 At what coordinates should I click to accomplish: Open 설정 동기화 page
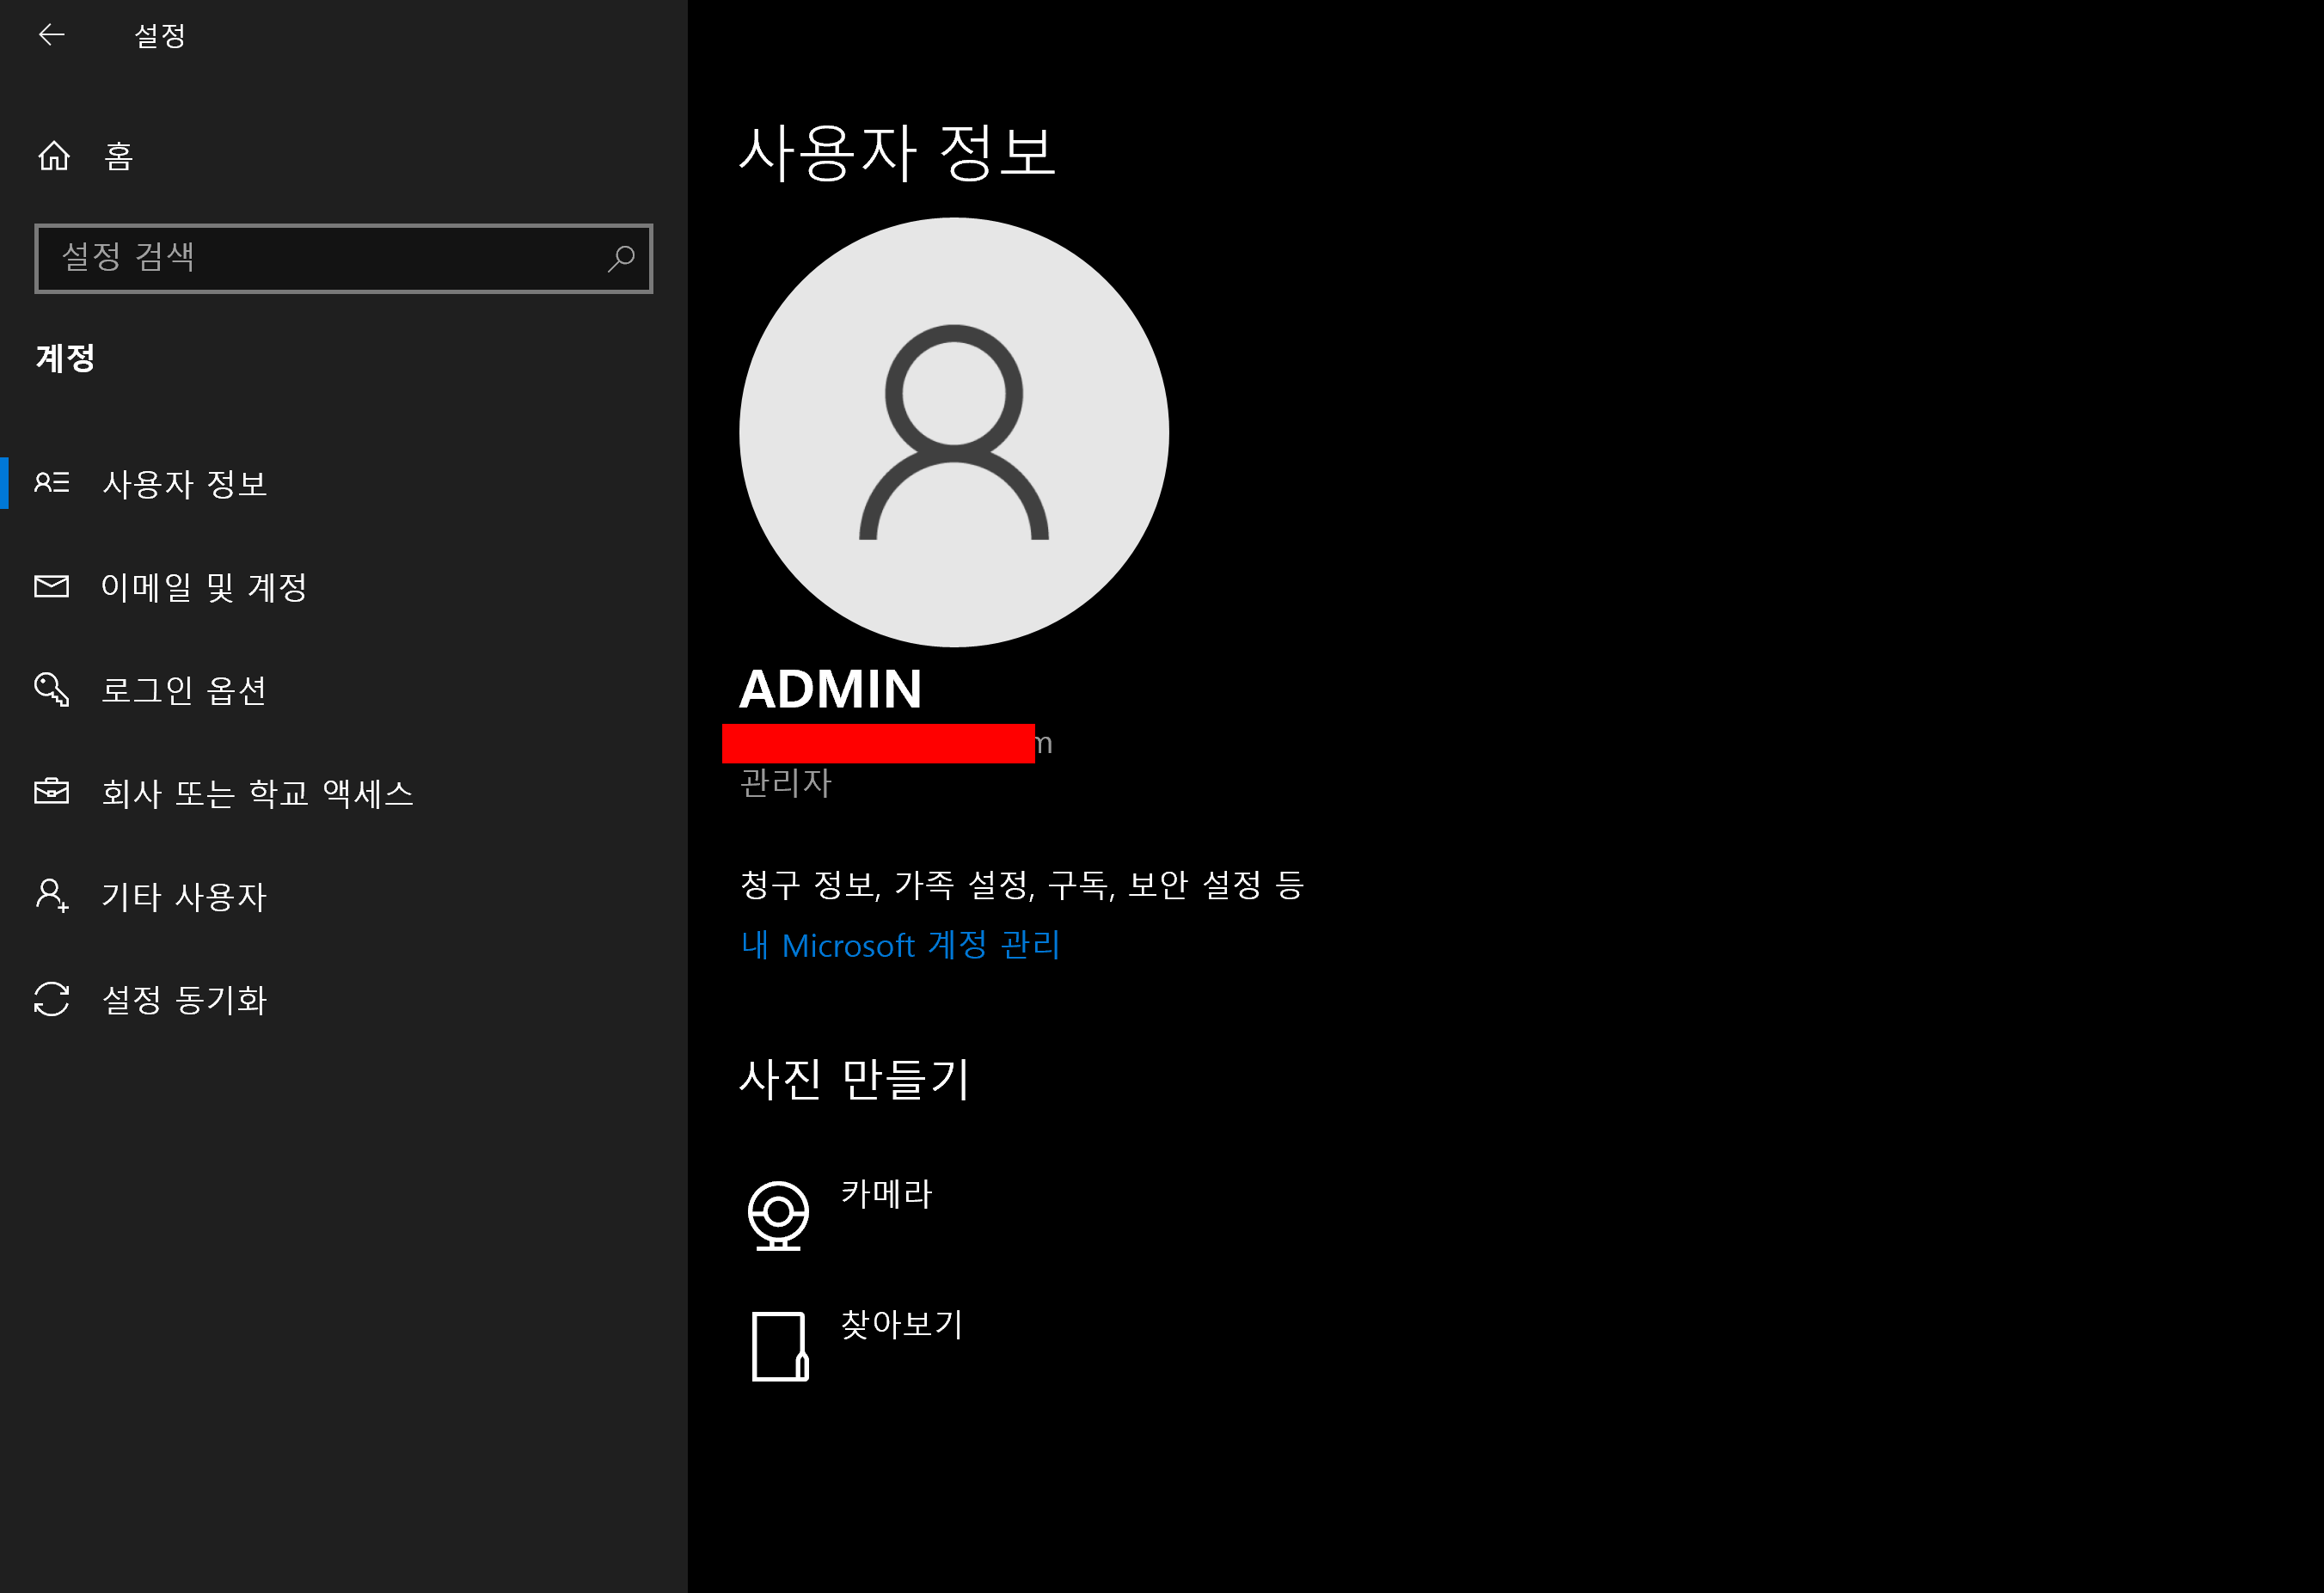(x=184, y=999)
